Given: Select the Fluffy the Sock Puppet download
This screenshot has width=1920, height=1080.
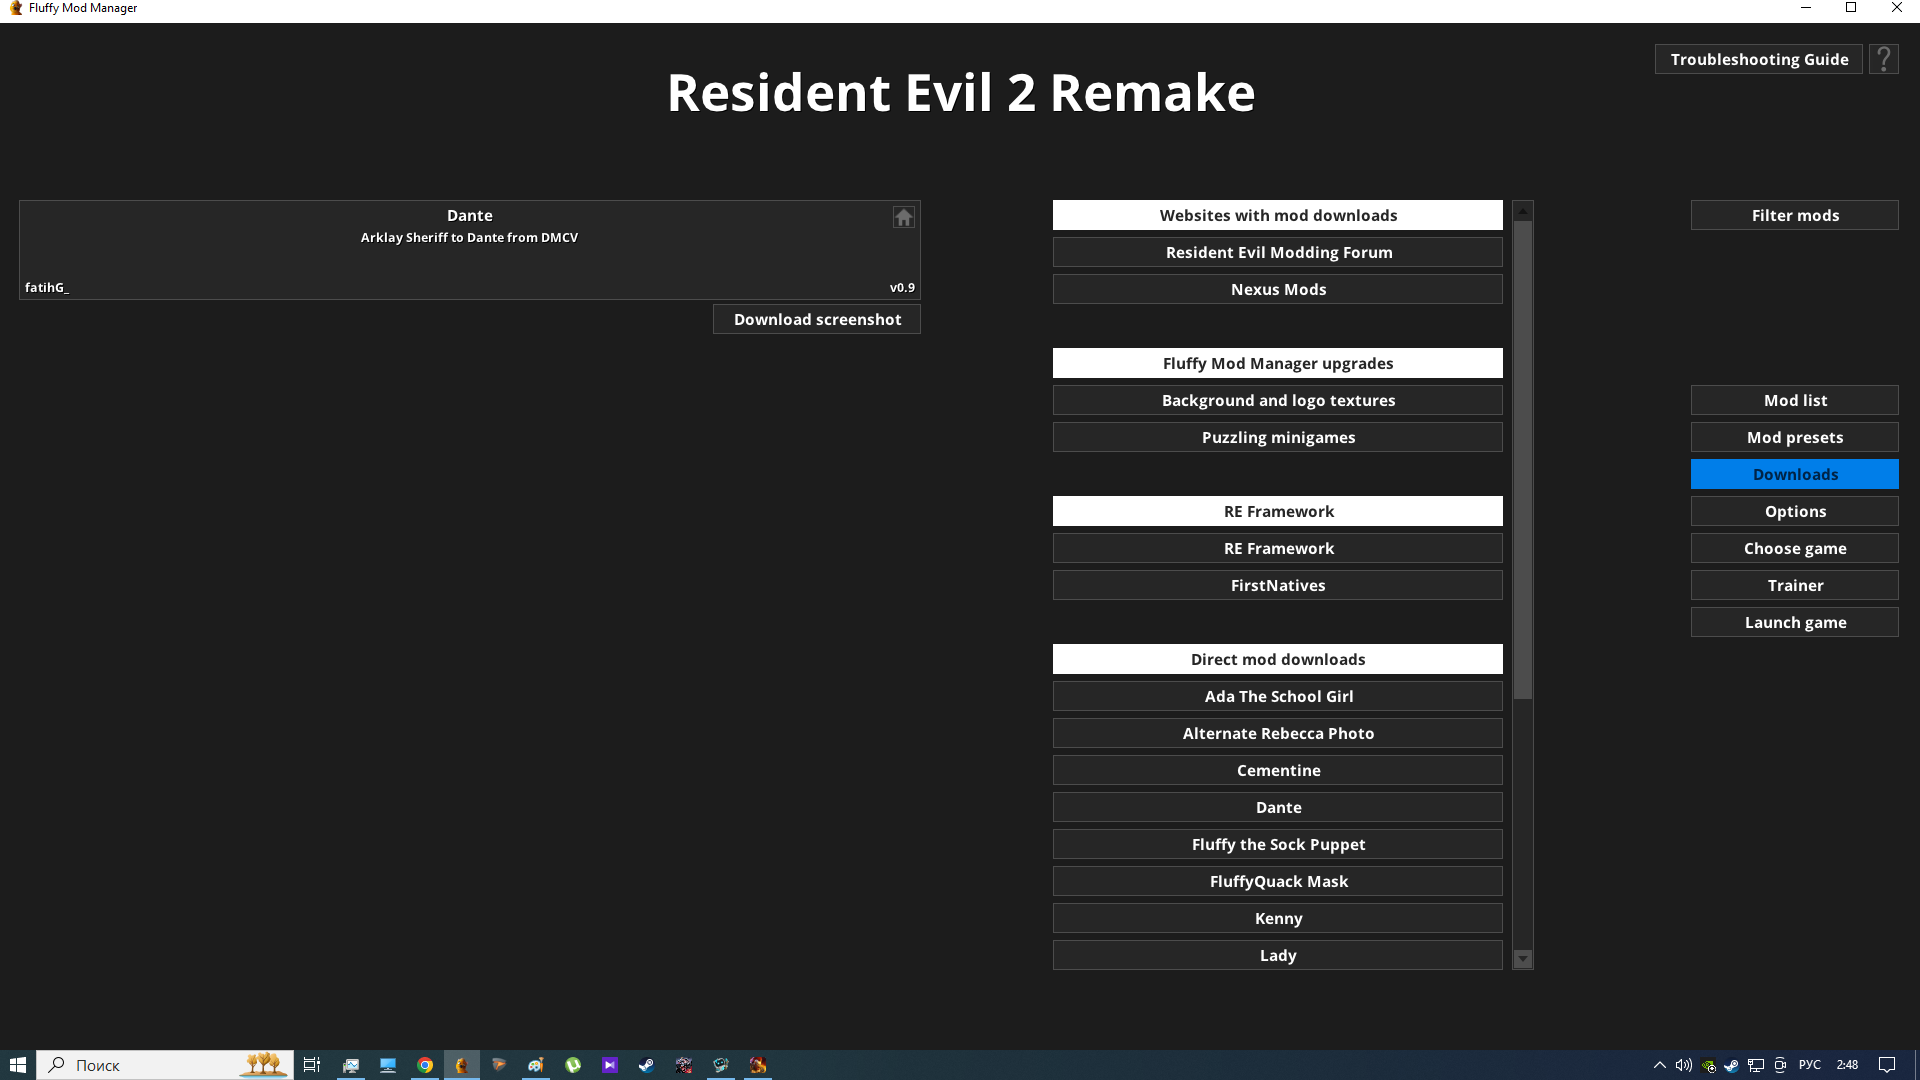Looking at the screenshot, I should click(1277, 844).
